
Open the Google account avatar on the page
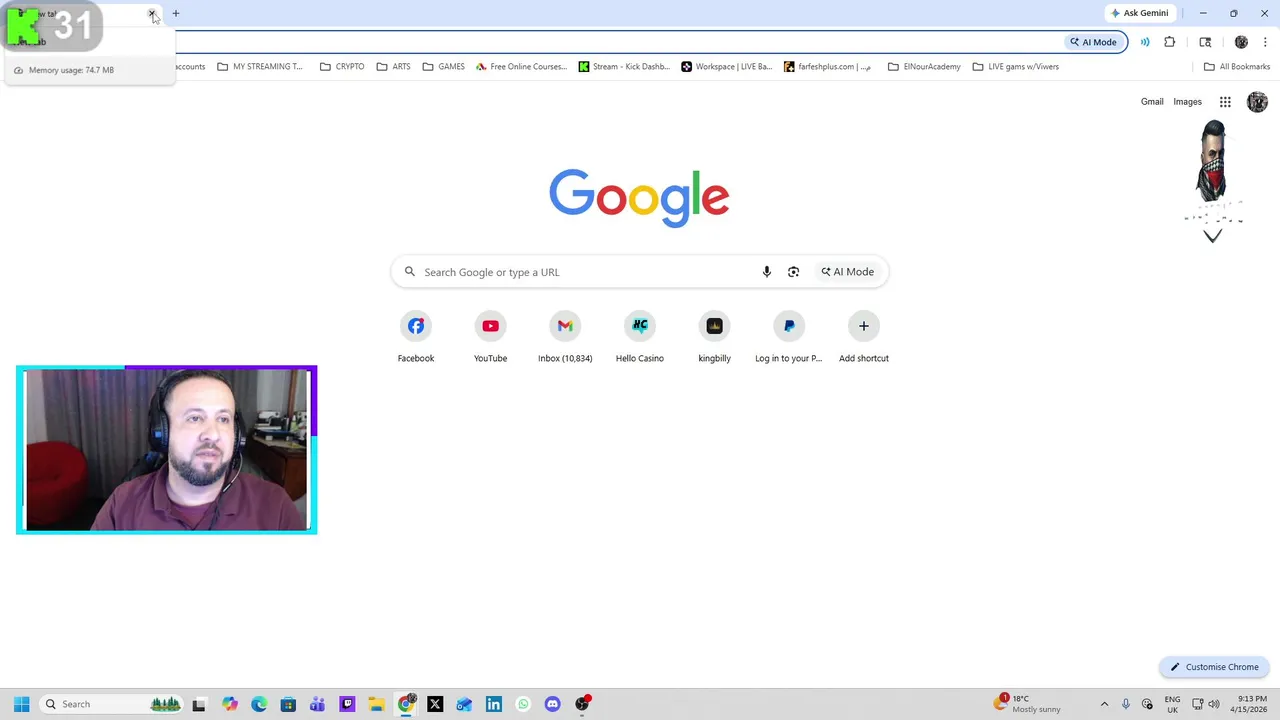coord(1257,102)
